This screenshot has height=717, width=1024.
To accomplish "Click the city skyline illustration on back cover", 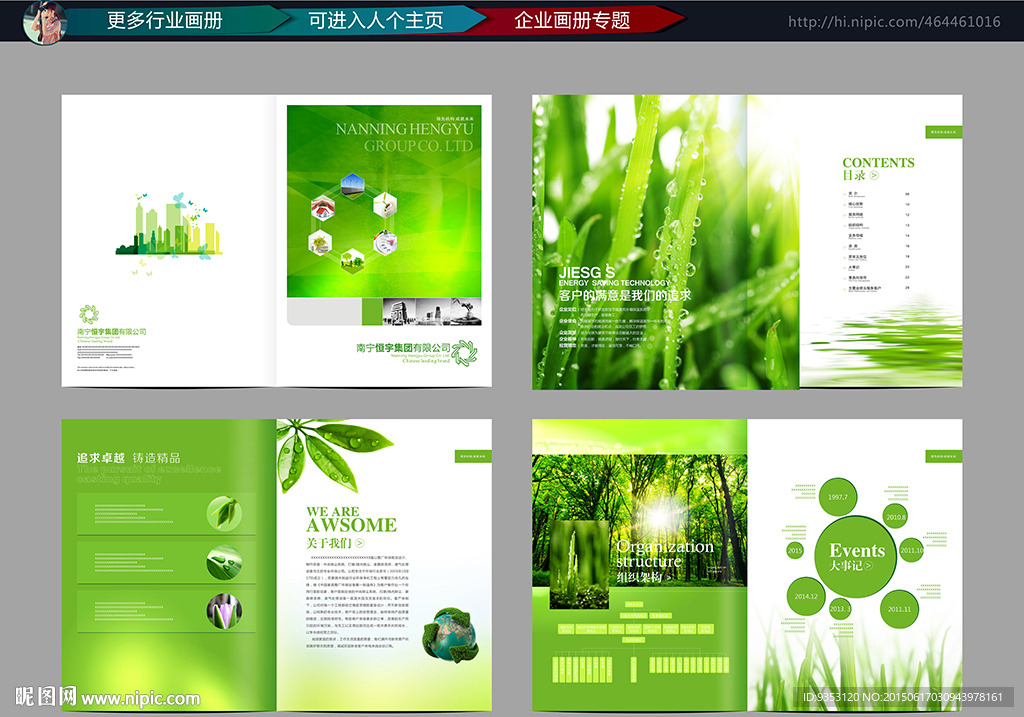I will (x=168, y=226).
